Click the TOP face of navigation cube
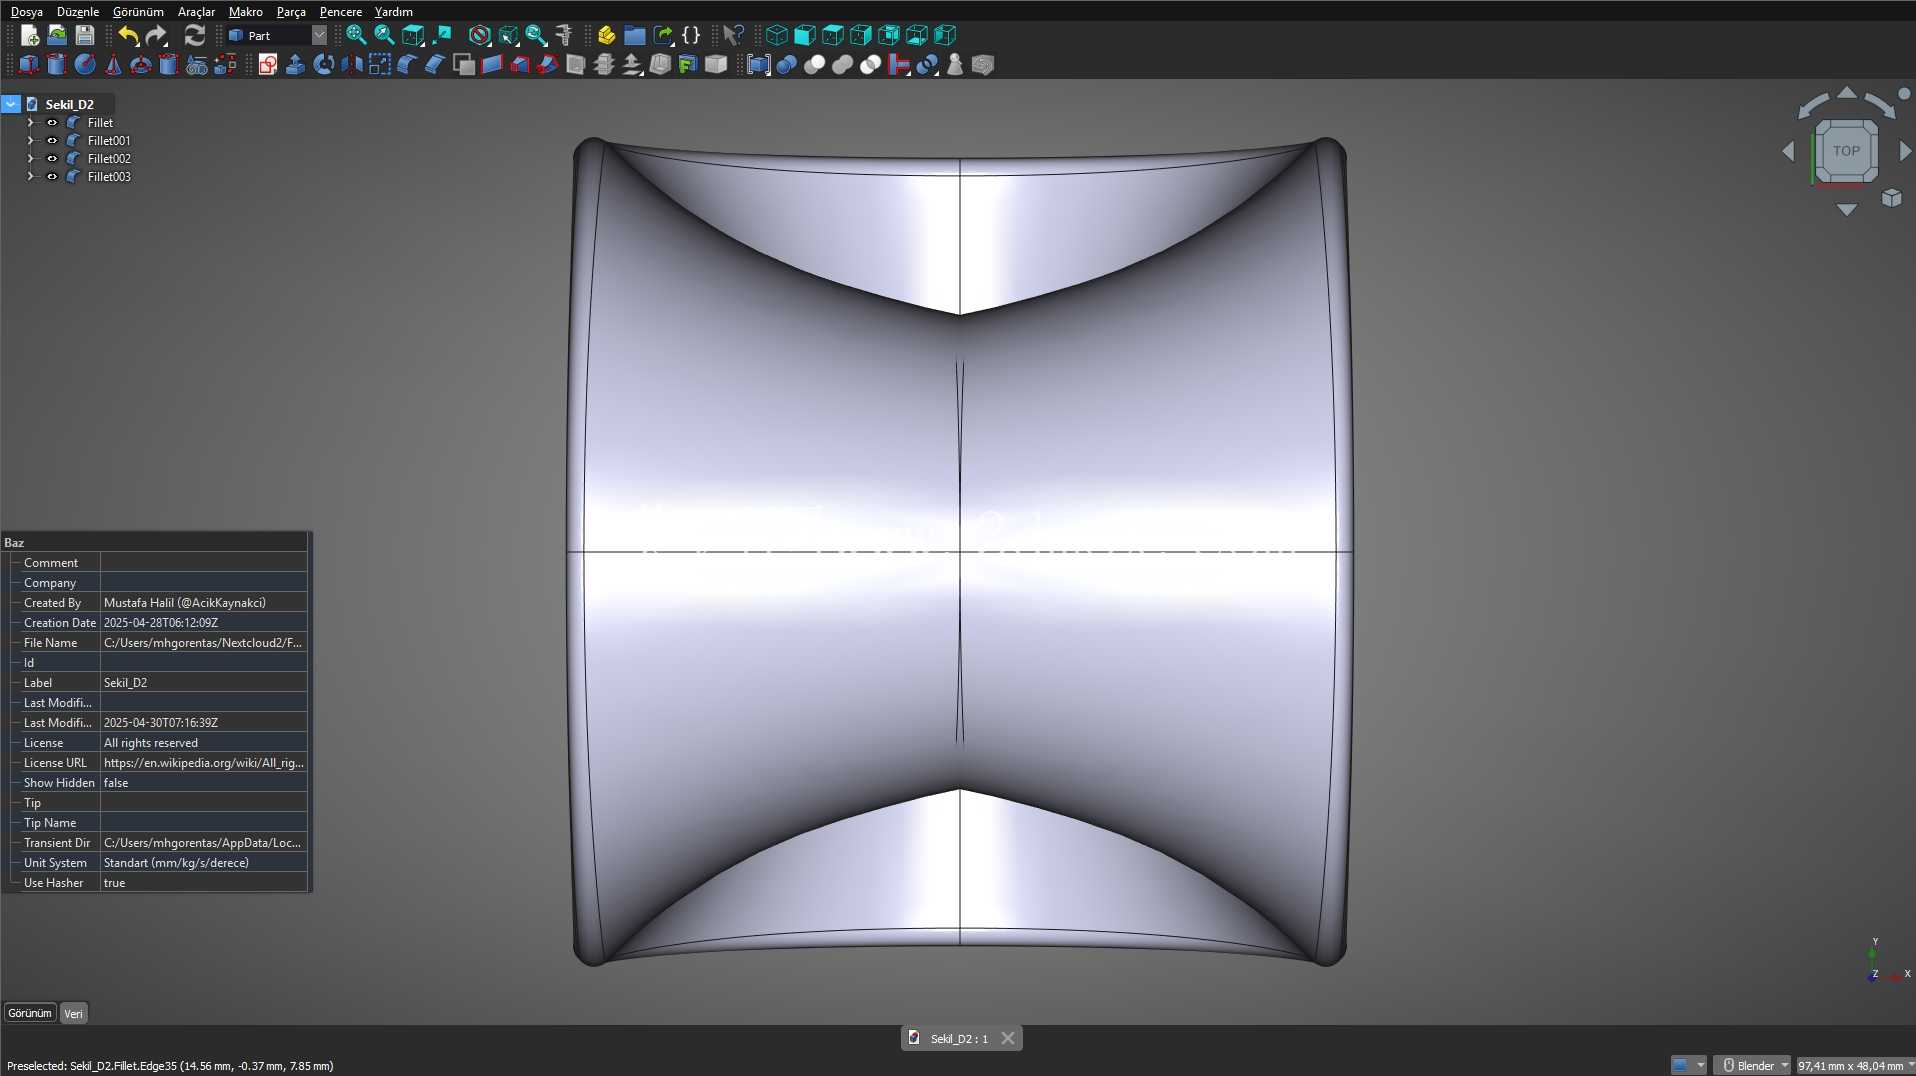Viewport: 1916px width, 1076px height. click(x=1846, y=151)
